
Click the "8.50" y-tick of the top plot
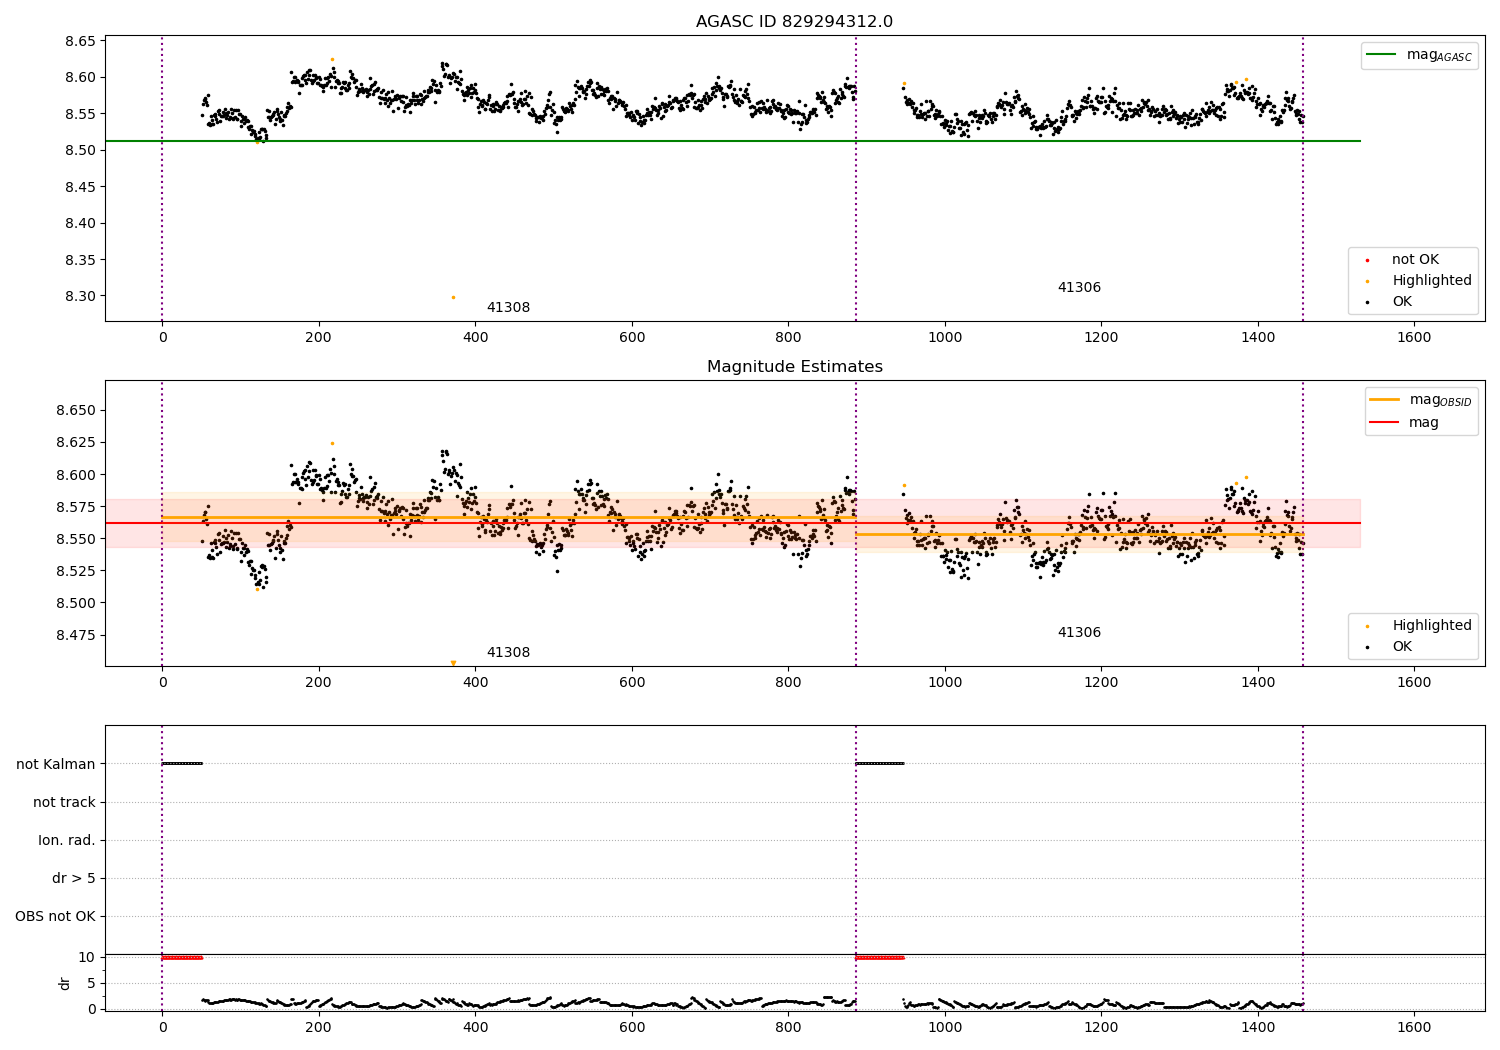(80, 151)
